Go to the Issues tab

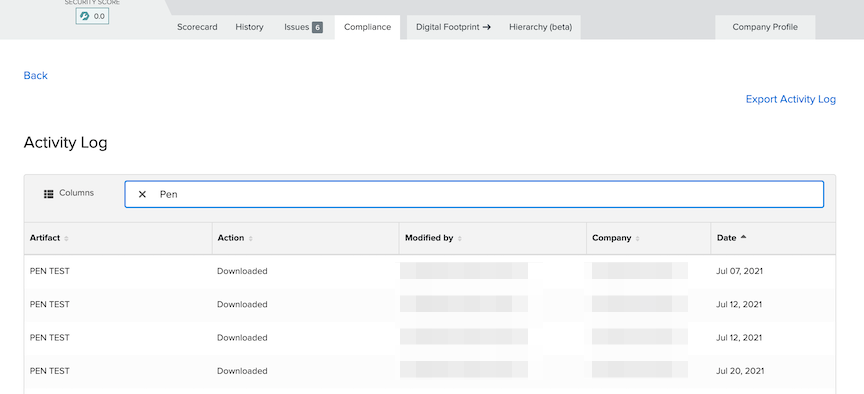303,27
